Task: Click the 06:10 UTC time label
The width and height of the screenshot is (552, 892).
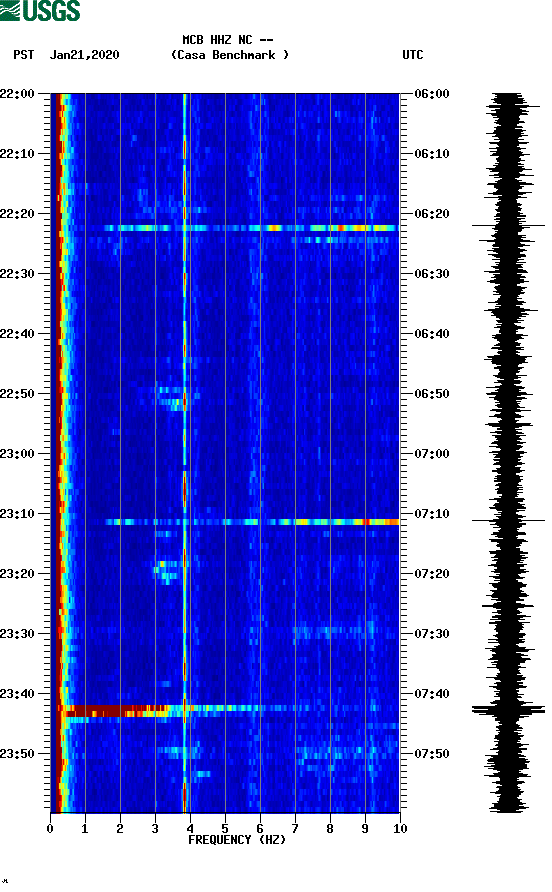Action: pos(432,154)
